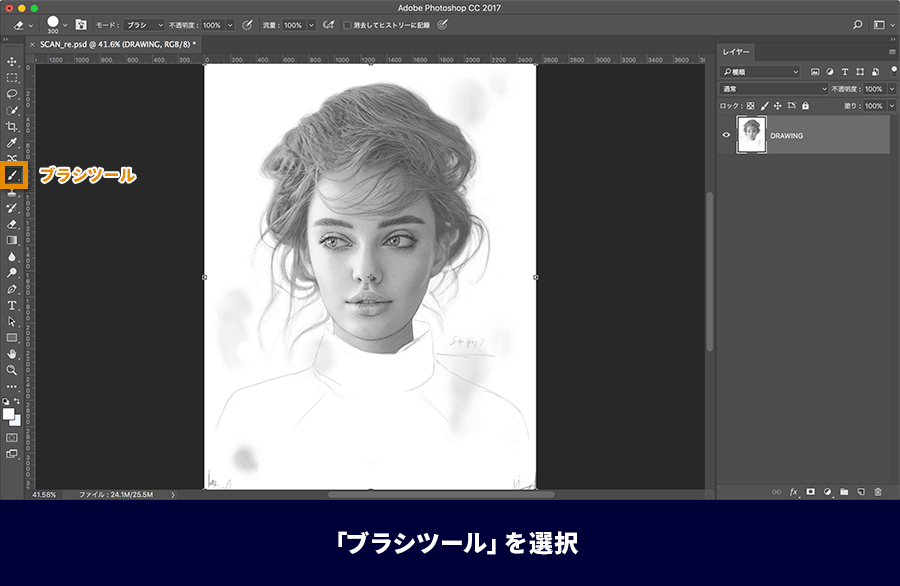Image resolution: width=900 pixels, height=586 pixels.
Task: Open the レイヤー panel tab
Action: point(736,52)
